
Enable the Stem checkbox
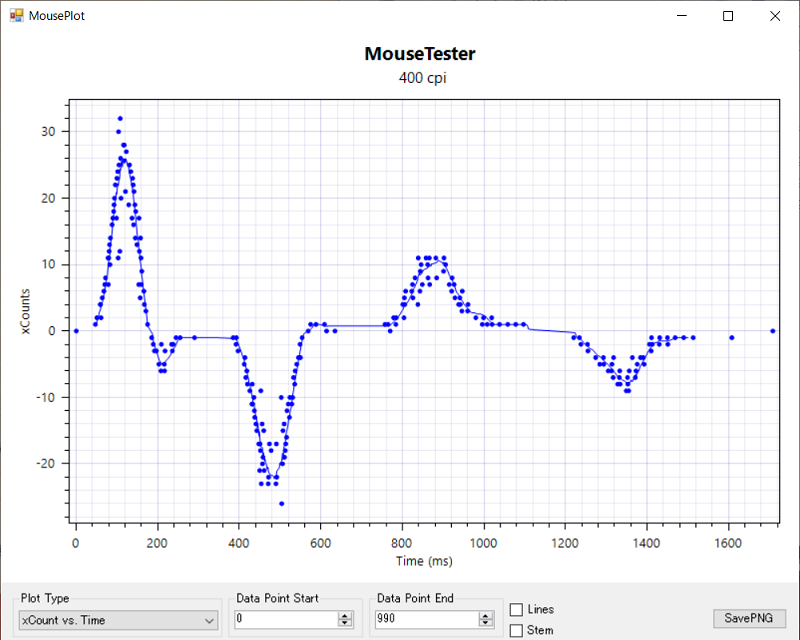(516, 630)
